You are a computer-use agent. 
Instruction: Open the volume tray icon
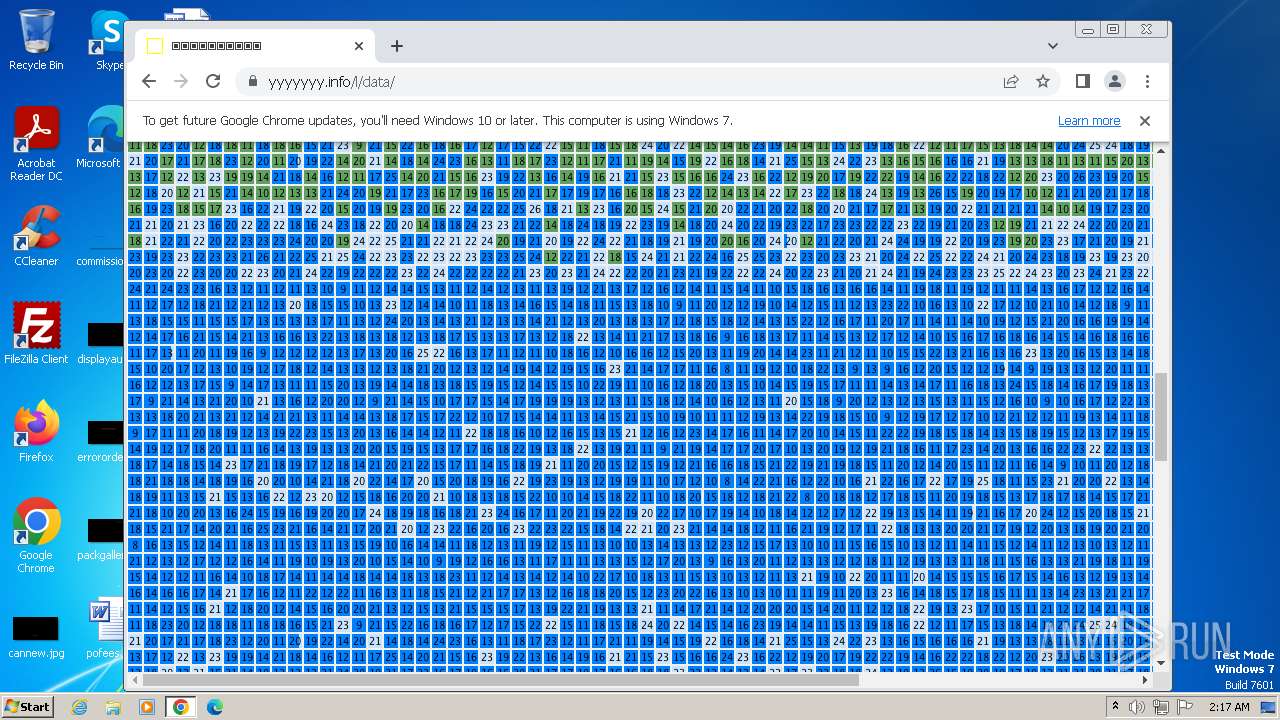tap(1138, 707)
